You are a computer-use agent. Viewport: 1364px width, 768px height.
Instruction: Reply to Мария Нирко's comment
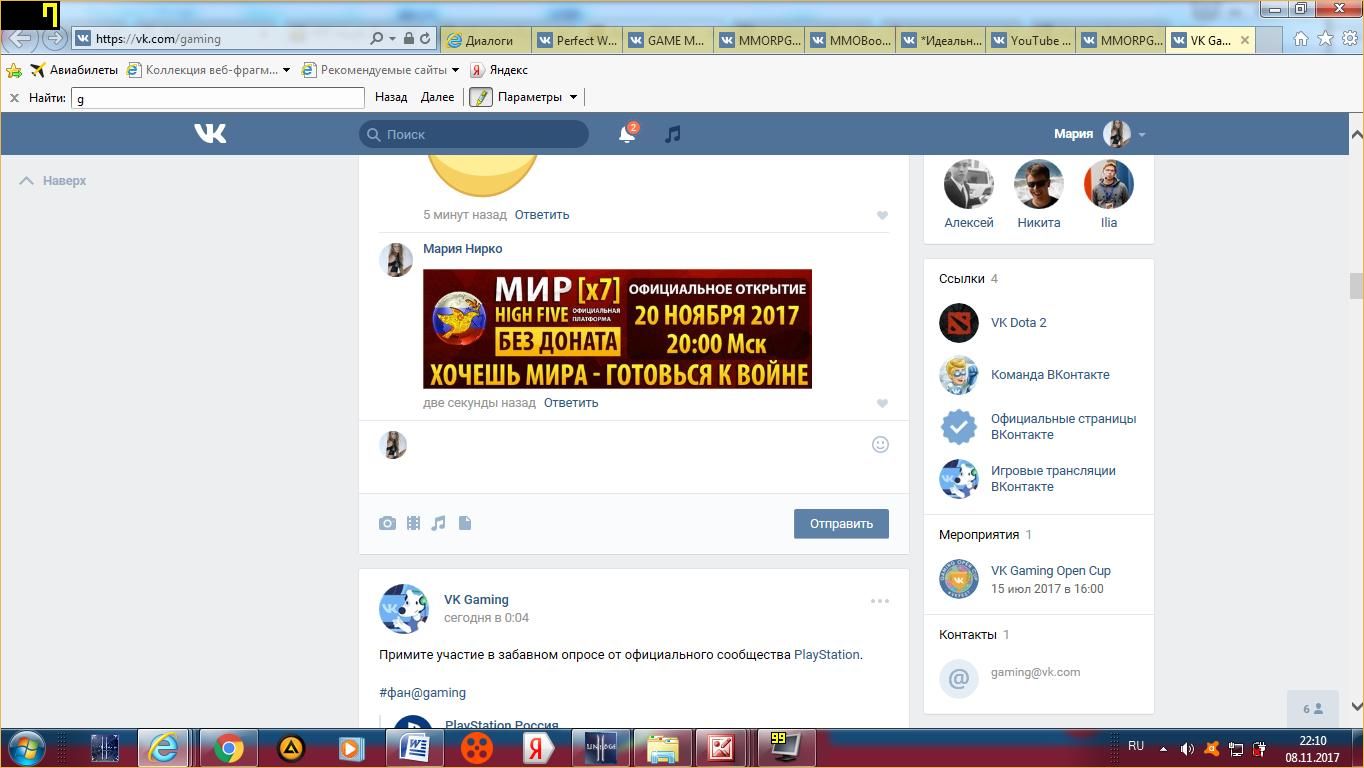571,403
